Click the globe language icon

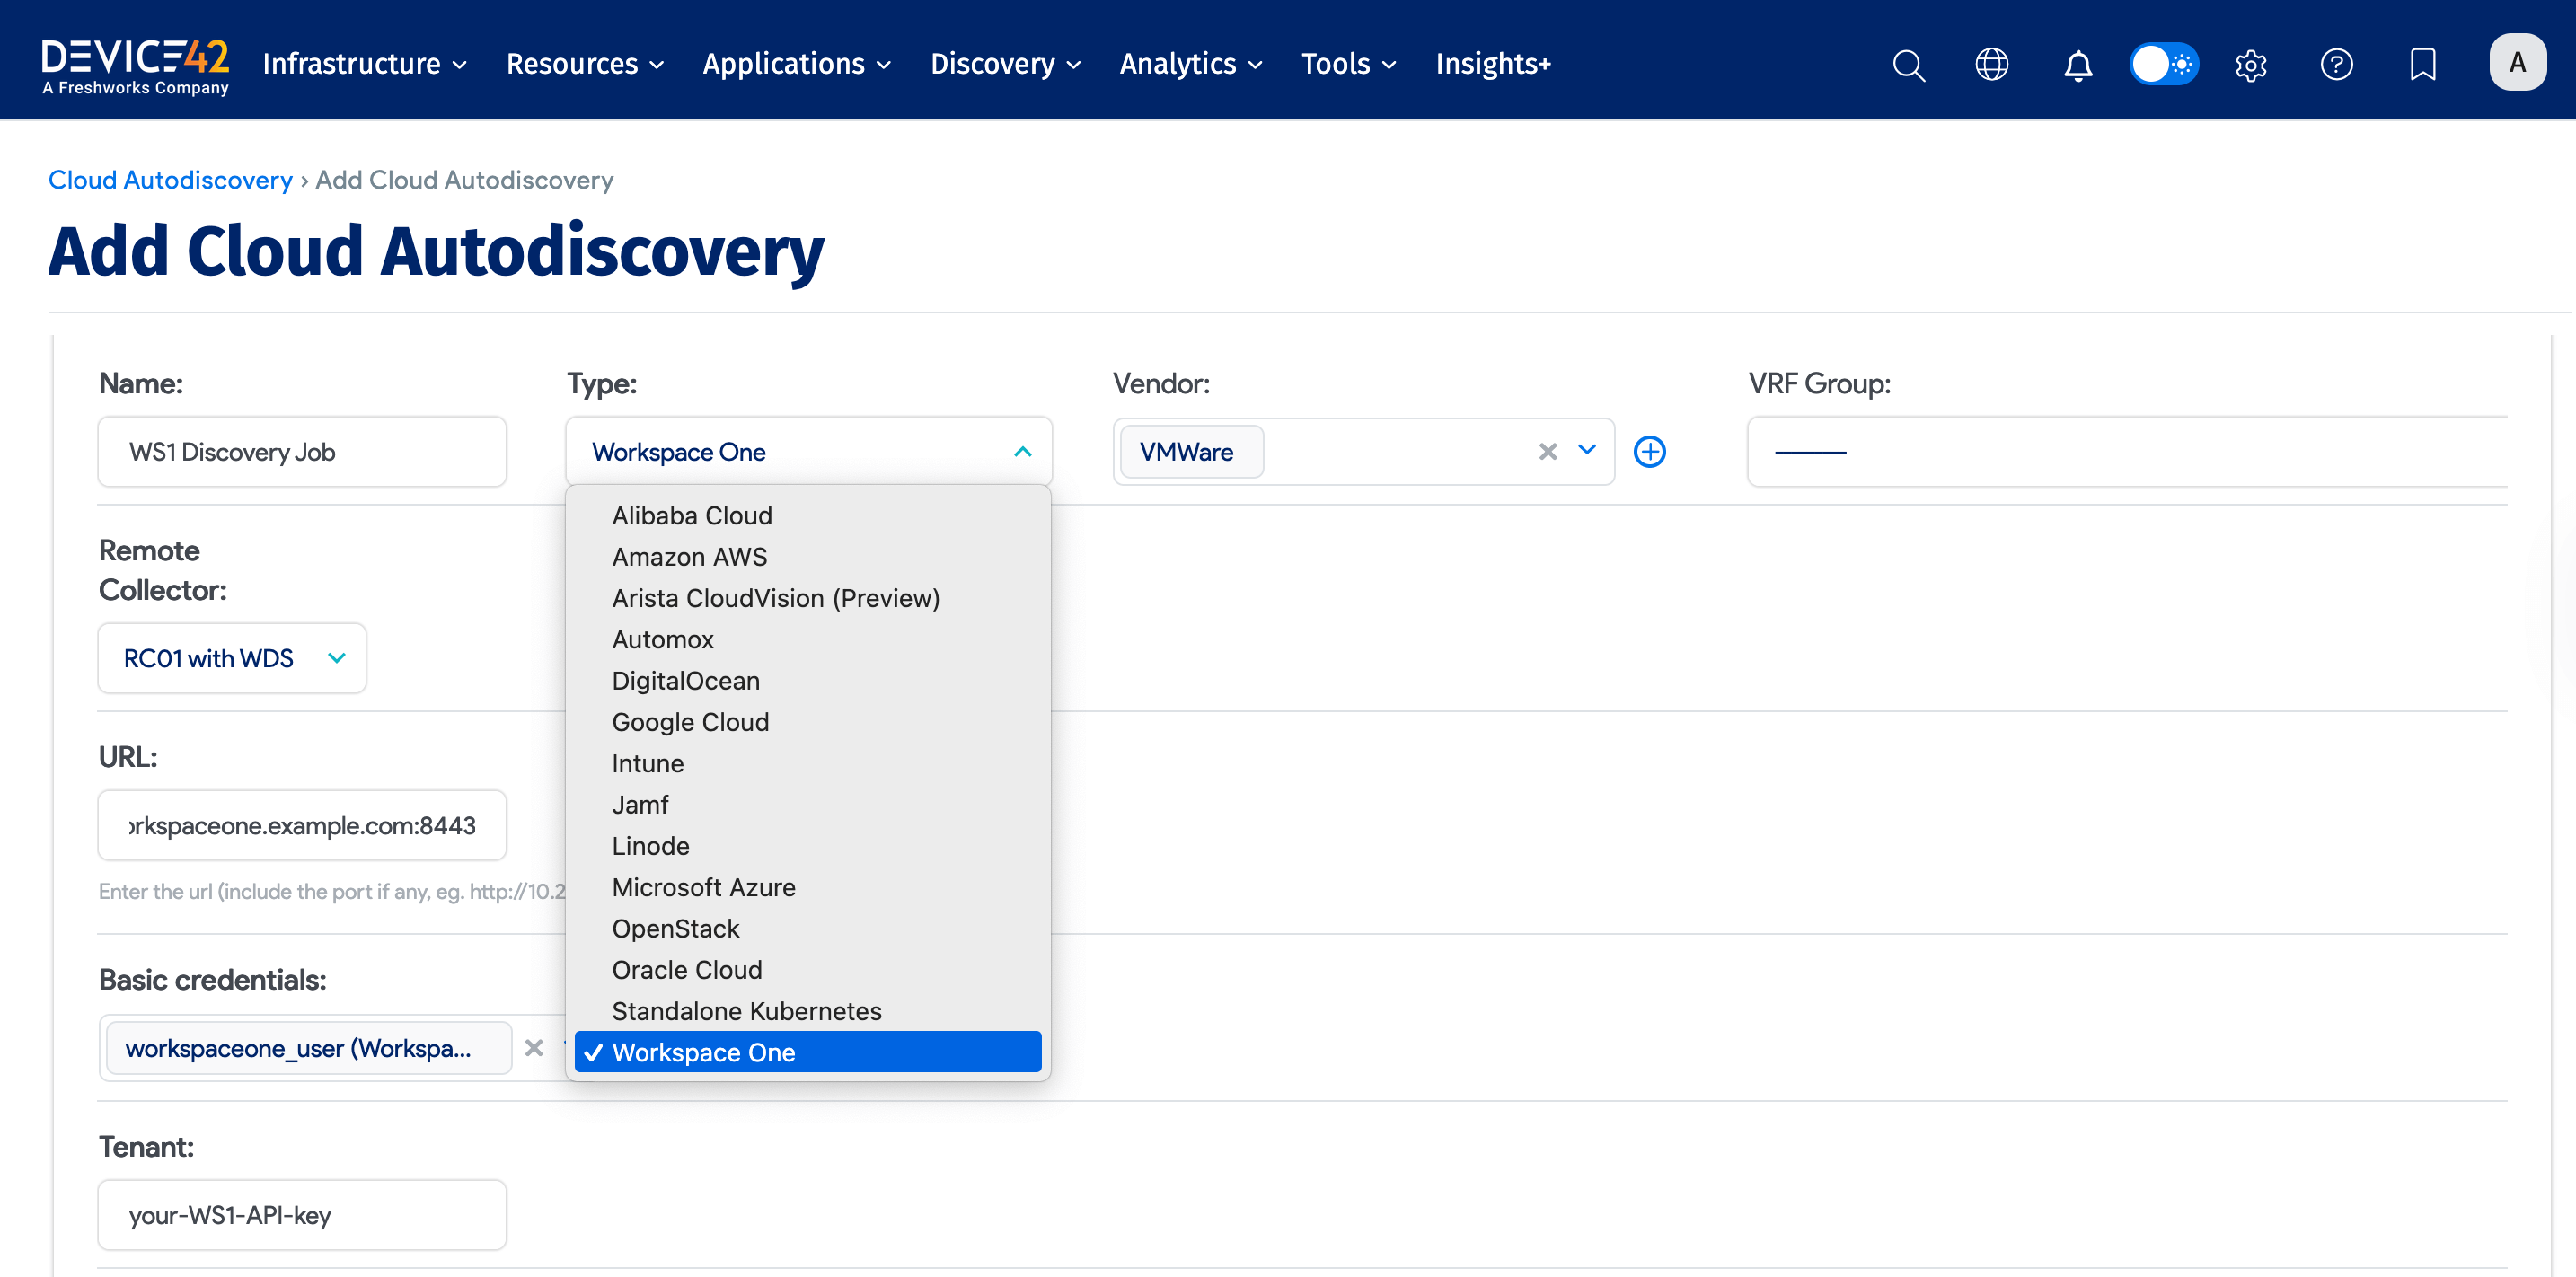1991,64
